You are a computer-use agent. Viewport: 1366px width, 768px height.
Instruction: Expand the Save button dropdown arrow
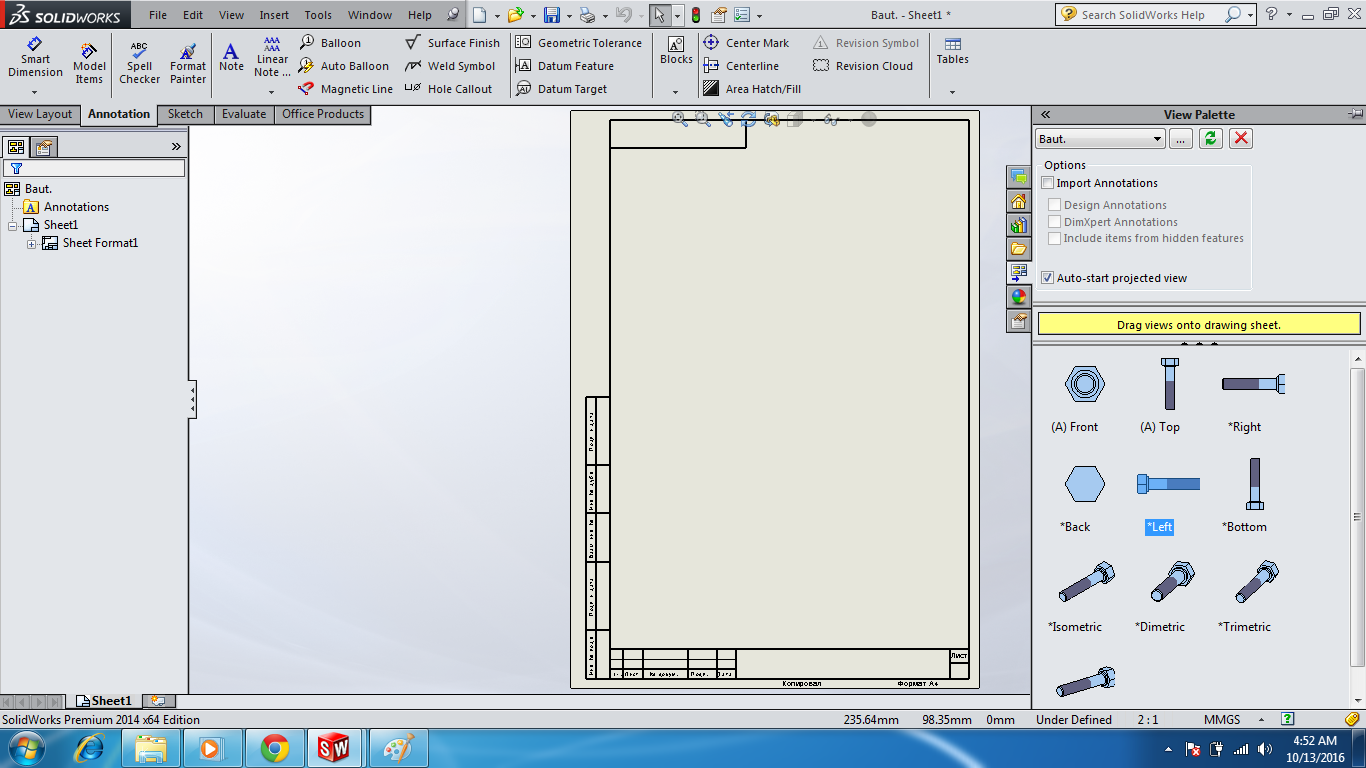click(x=570, y=16)
